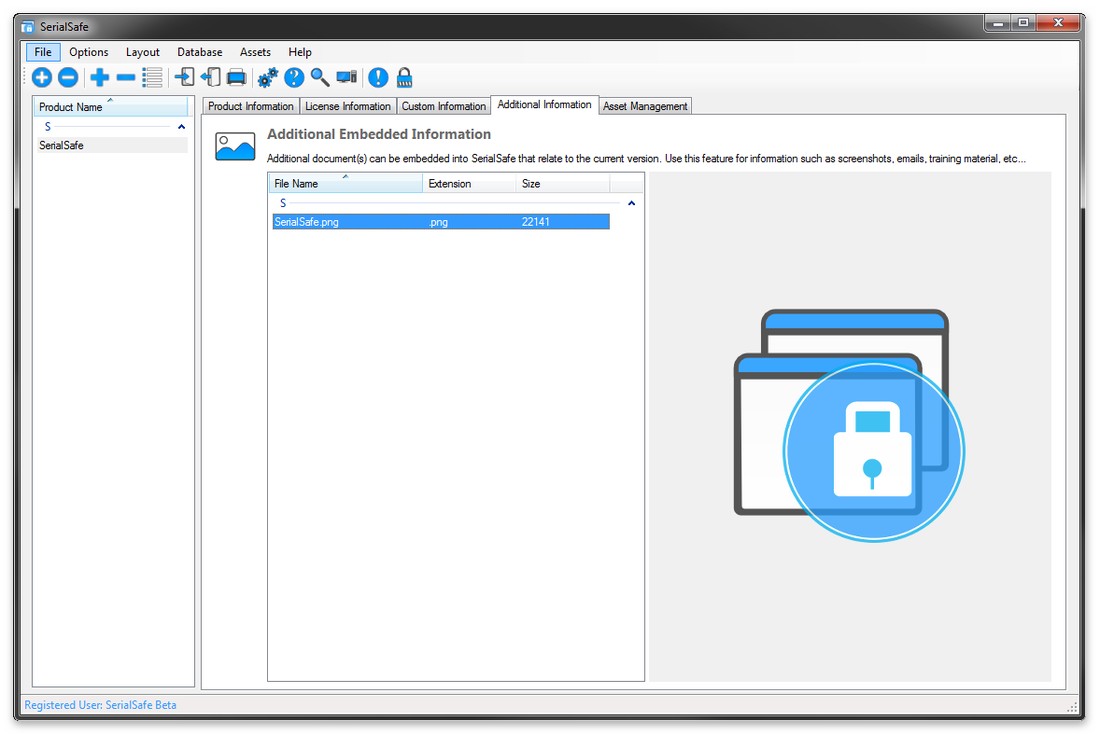Open settings with the gears icon
The height and width of the screenshot is (735, 1100).
(267, 77)
